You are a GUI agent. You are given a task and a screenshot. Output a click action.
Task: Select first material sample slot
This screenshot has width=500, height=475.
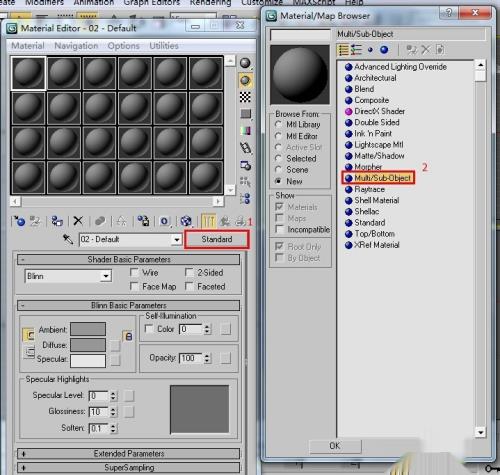(28, 73)
